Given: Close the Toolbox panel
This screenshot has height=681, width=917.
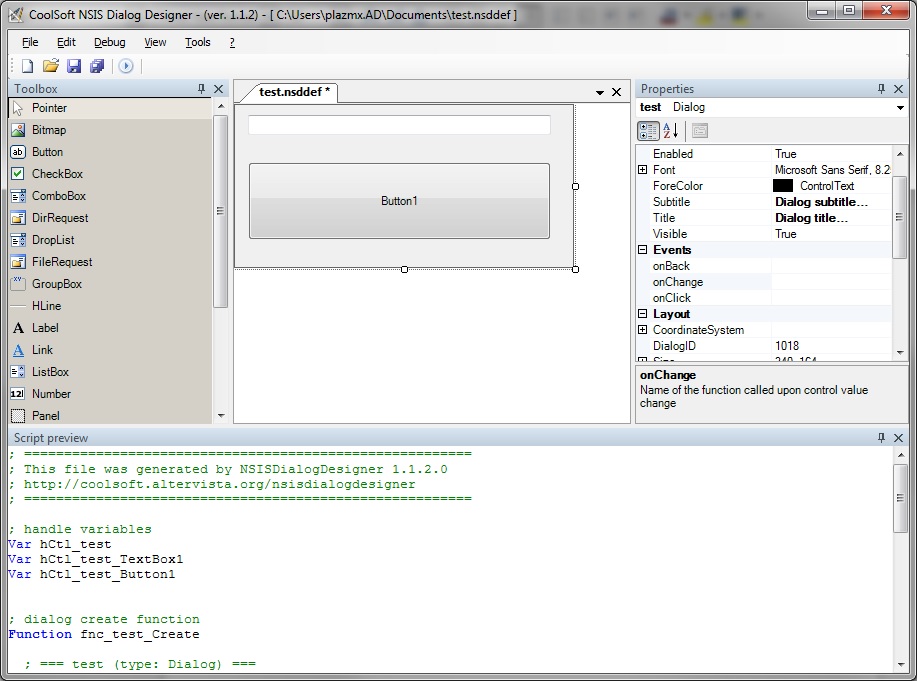Looking at the screenshot, I should tap(219, 89).
